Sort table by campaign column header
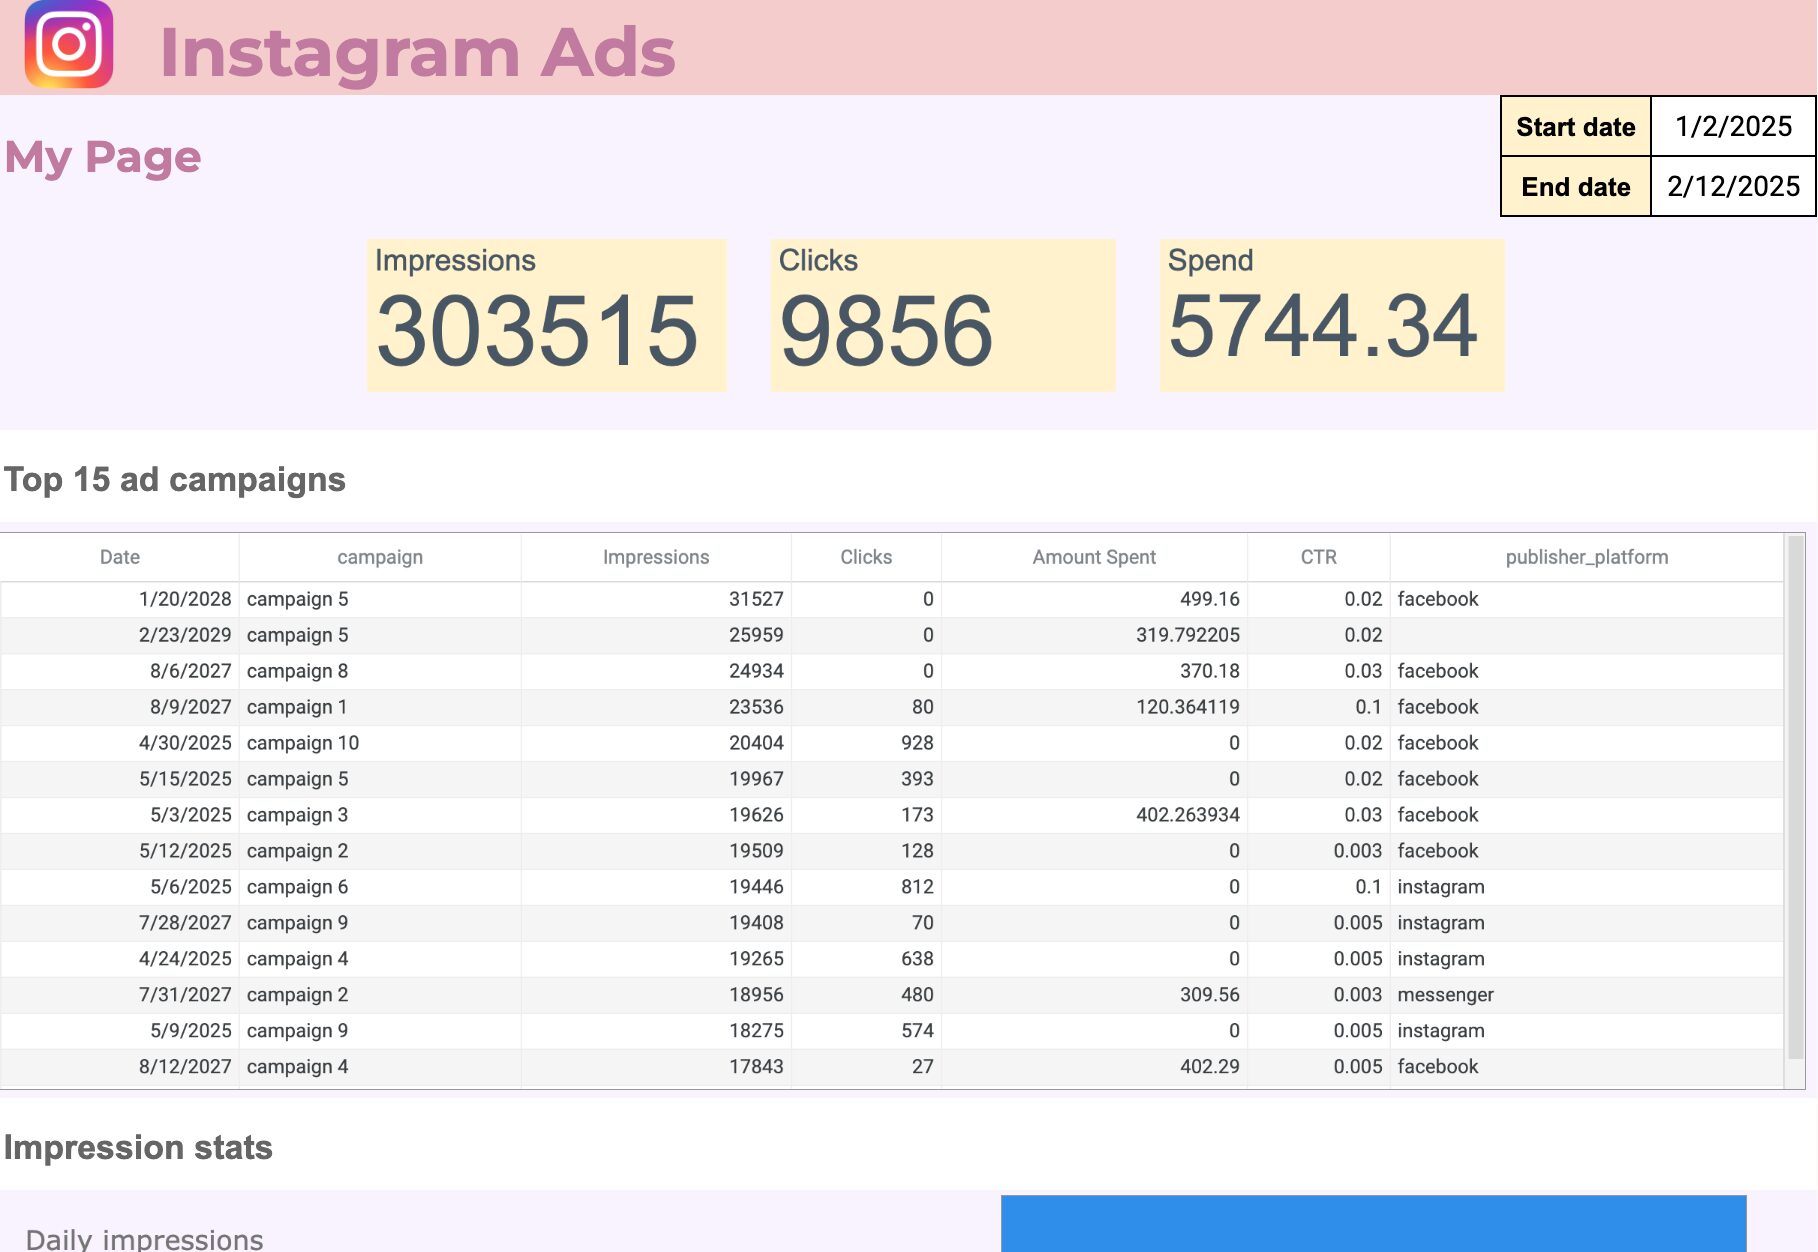Viewport: 1818px width, 1252px height. (x=380, y=557)
